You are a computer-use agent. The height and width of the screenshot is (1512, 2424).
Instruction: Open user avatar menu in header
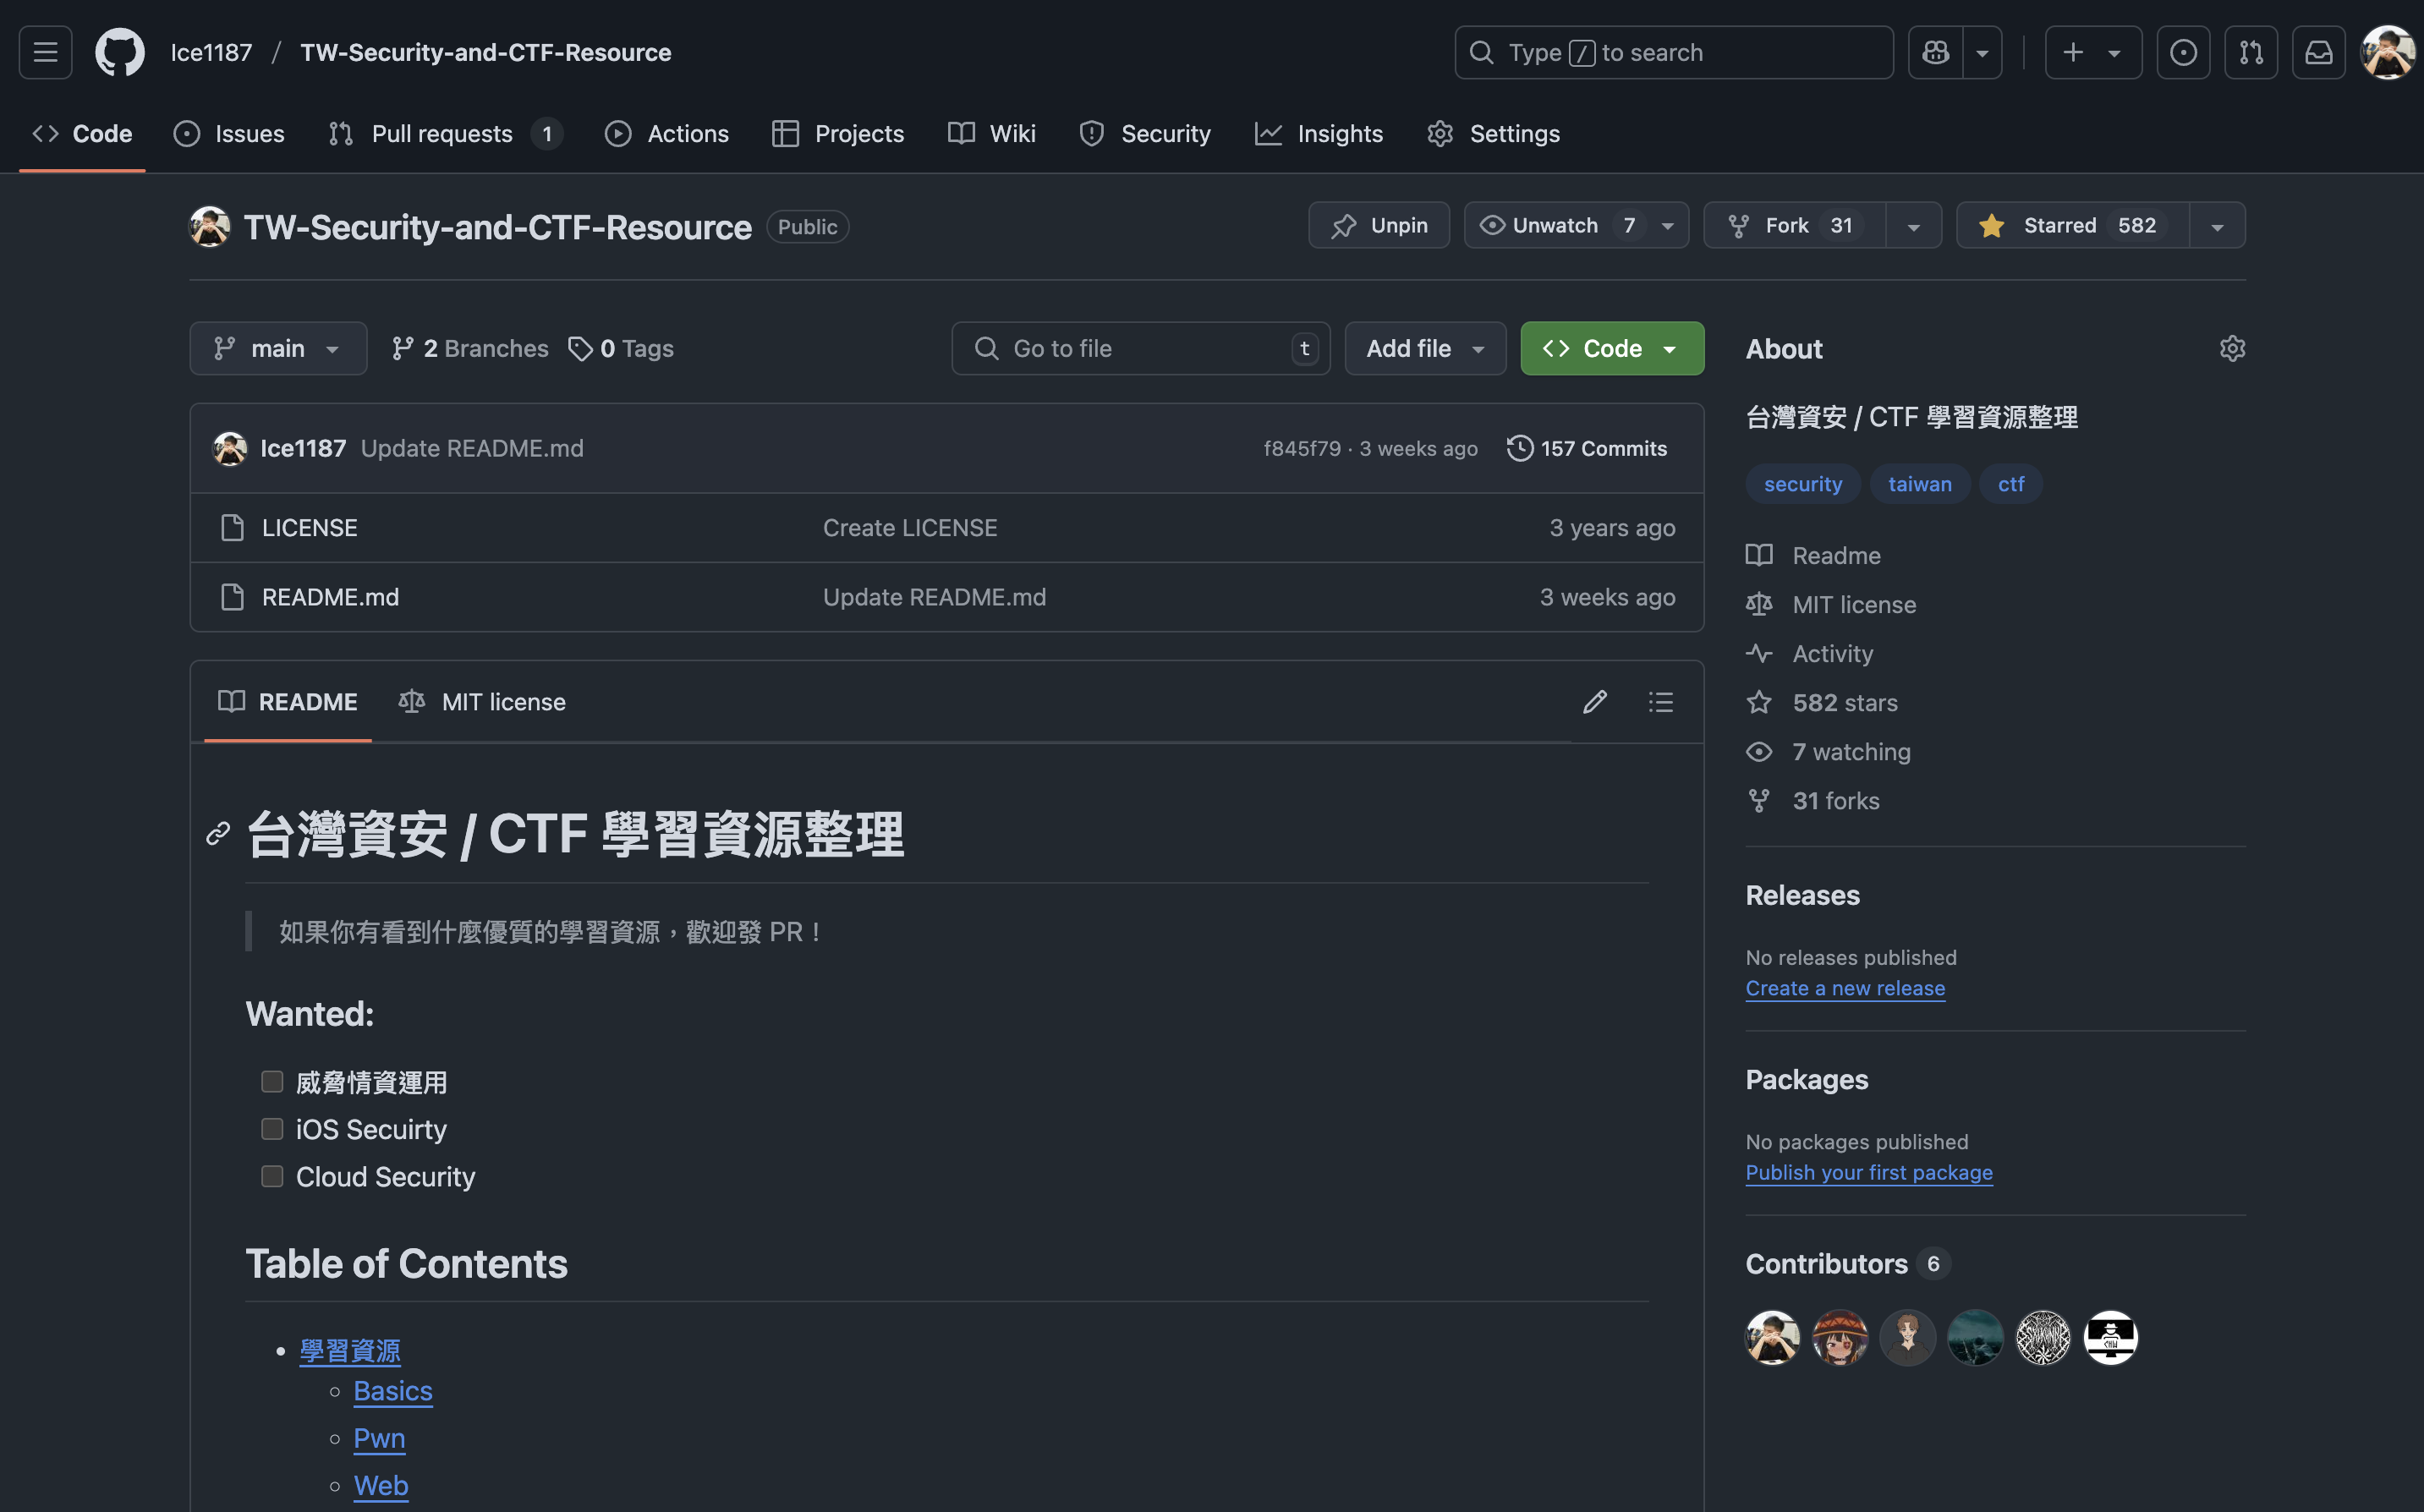point(2389,52)
